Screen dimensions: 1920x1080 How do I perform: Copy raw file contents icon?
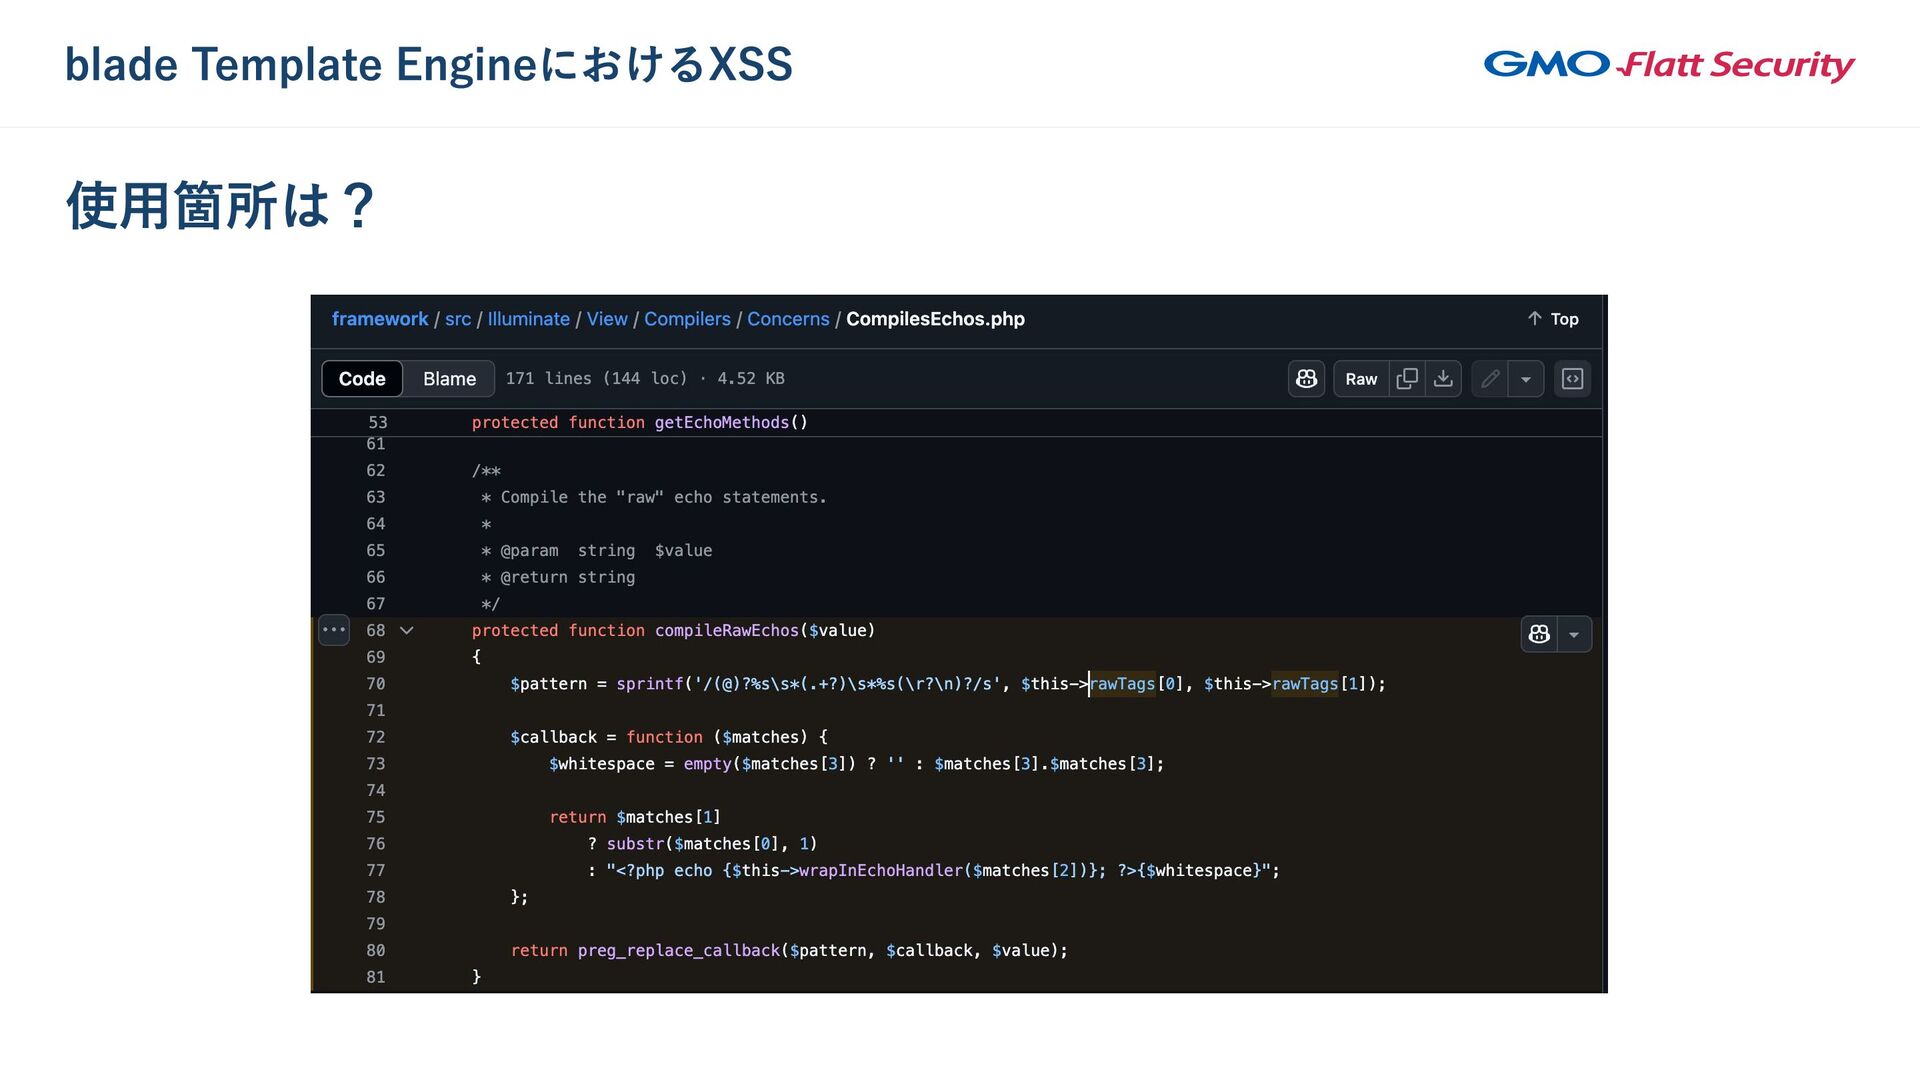click(1407, 379)
